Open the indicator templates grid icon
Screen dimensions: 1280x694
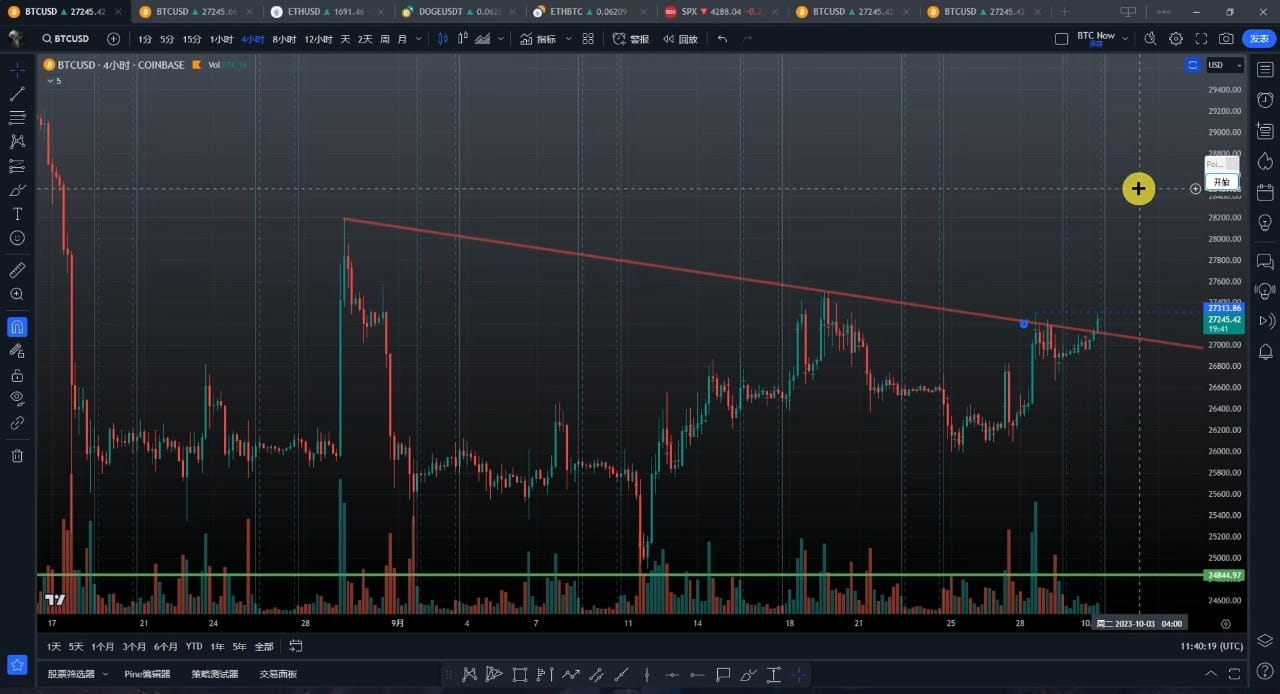(x=588, y=39)
